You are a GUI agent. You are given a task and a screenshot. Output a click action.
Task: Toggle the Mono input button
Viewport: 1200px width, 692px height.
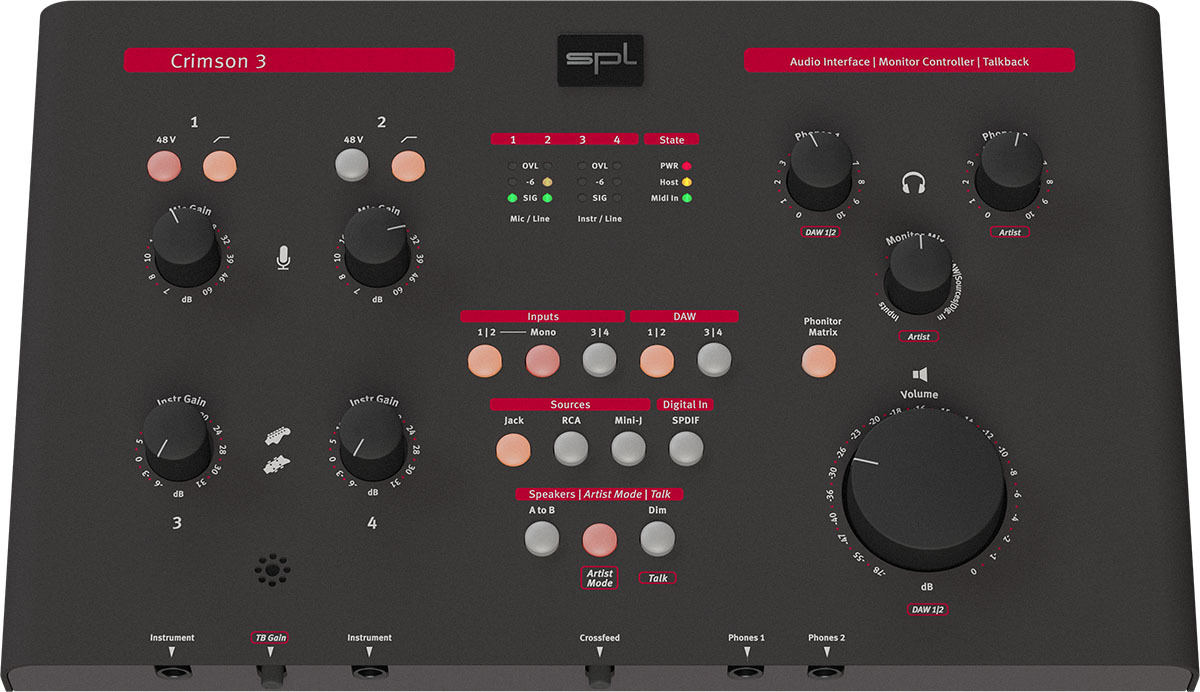[543, 360]
